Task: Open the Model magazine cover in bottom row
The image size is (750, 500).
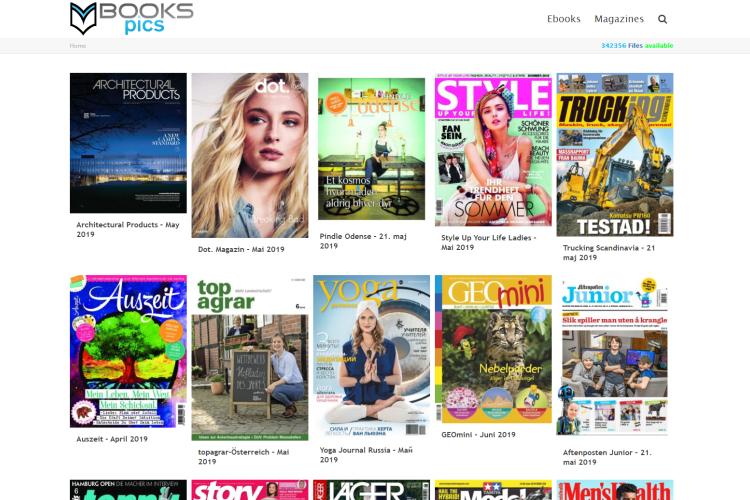Action: click(x=493, y=490)
